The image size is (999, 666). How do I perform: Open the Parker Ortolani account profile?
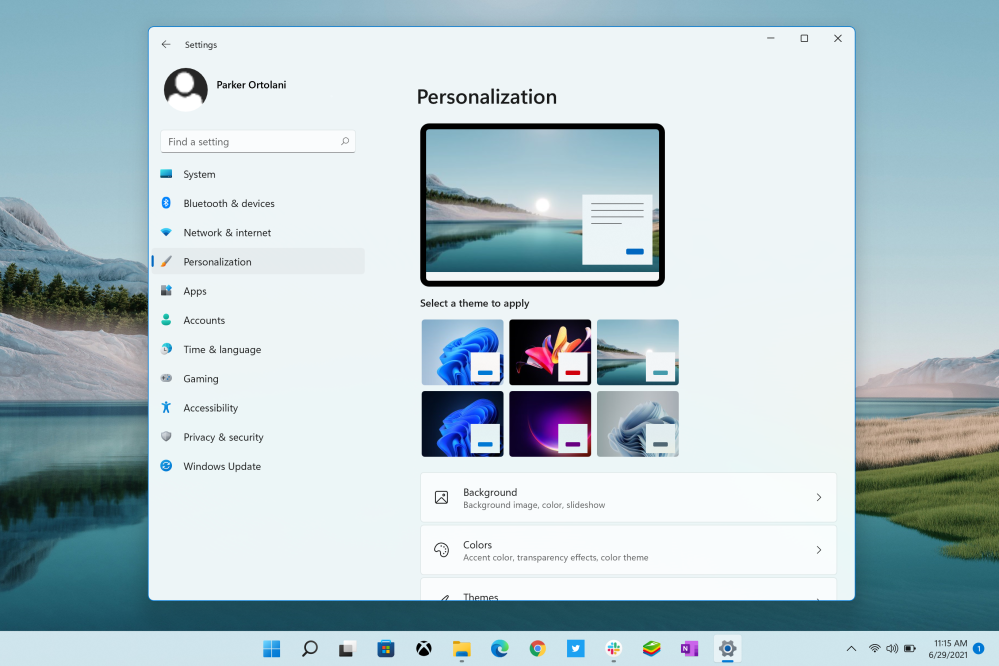pos(186,90)
